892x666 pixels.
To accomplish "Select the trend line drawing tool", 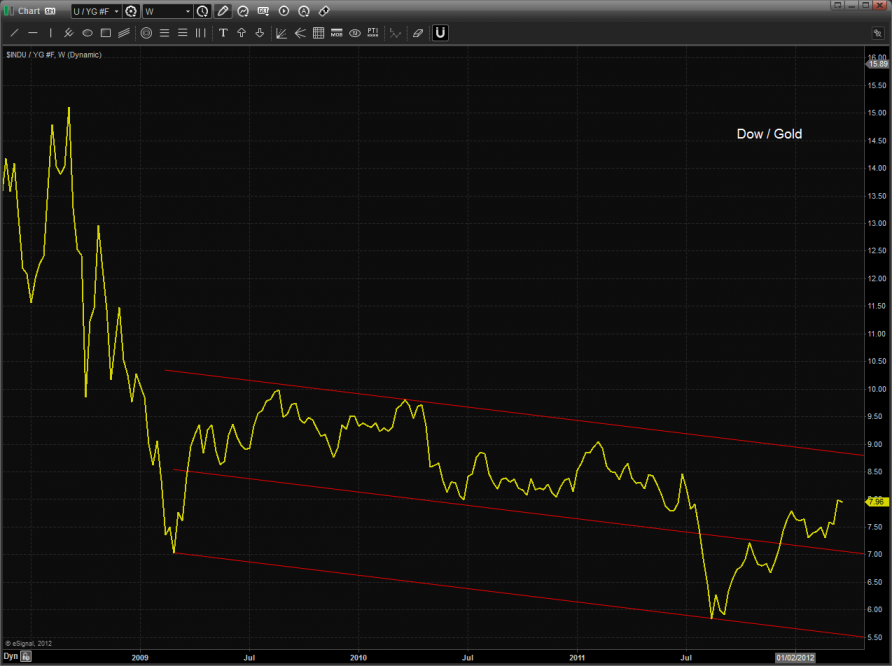I will (x=14, y=33).
